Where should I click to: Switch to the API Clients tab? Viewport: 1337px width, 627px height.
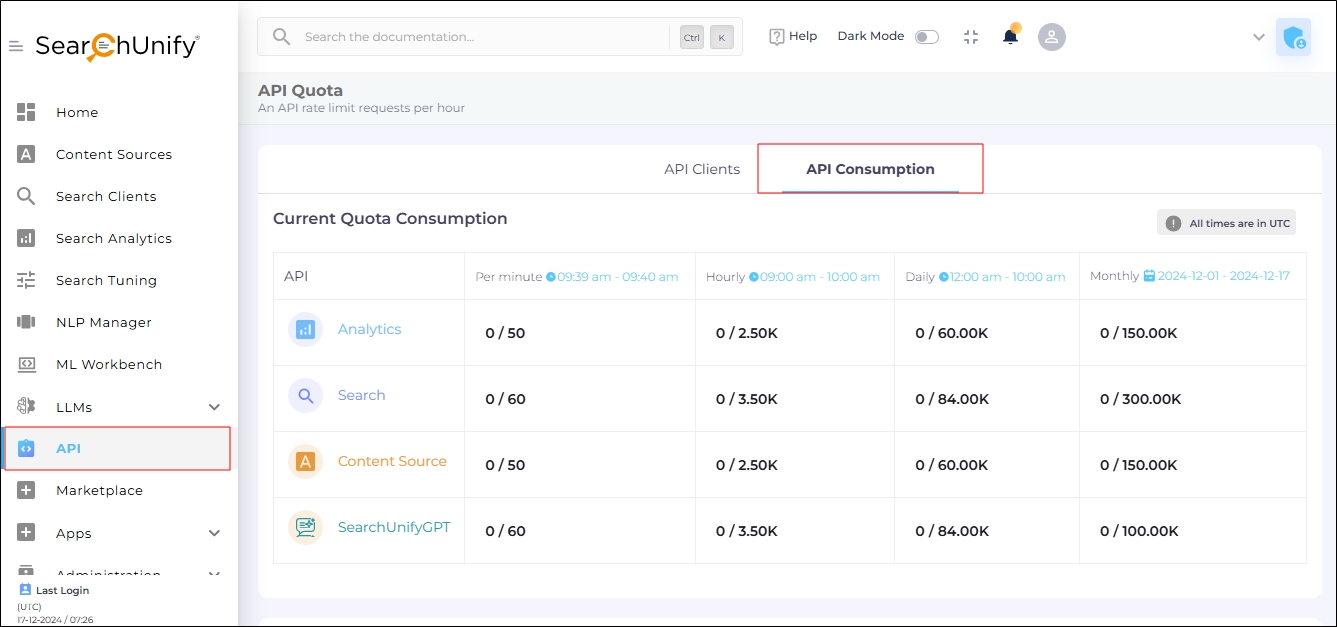click(x=702, y=169)
